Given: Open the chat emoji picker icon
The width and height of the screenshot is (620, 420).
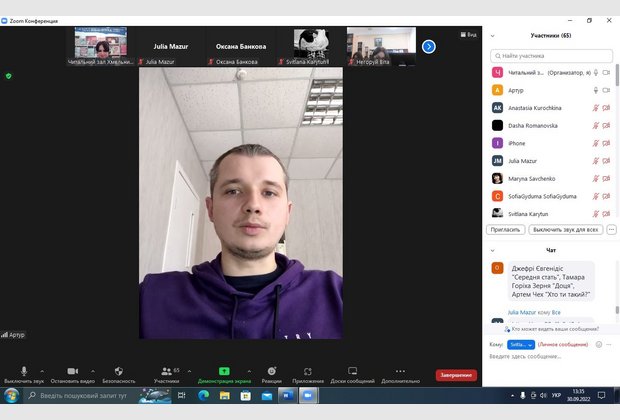Looking at the screenshot, I should coord(599,345).
